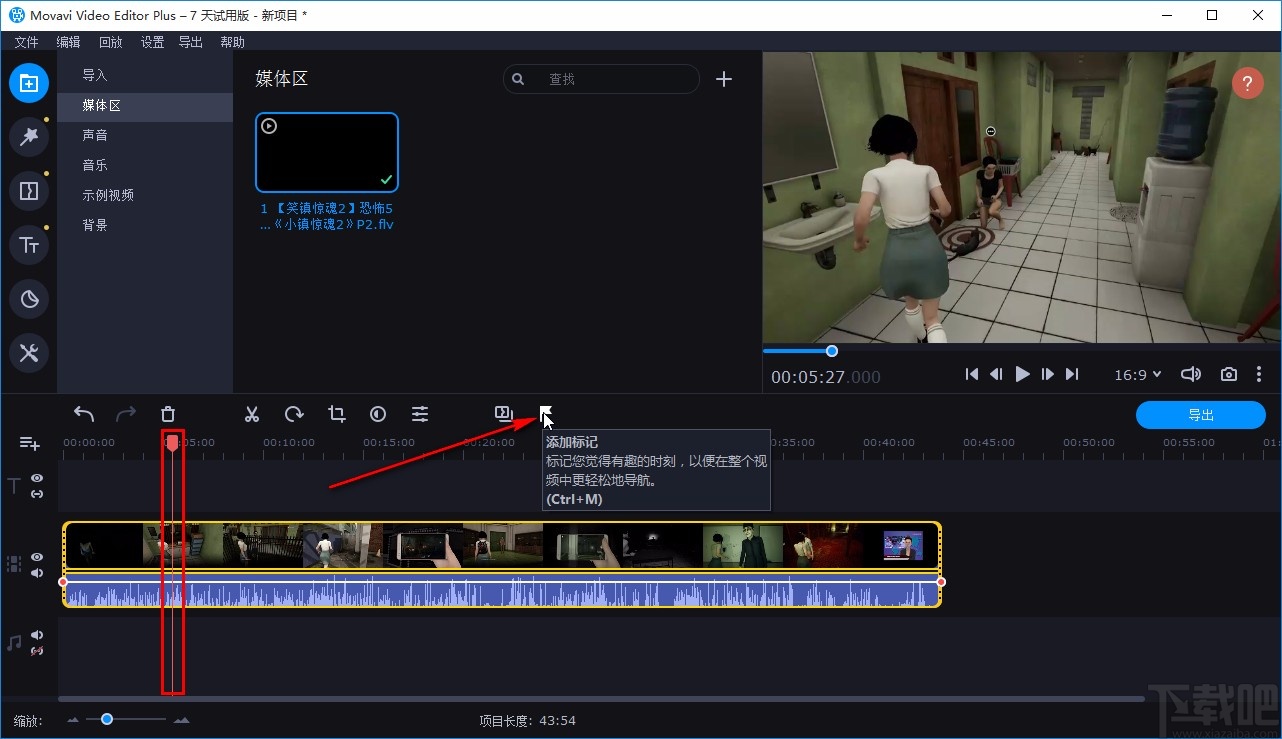Viewport: 1282px width, 739px height.
Task: Step forward one frame
Action: tap(1048, 374)
